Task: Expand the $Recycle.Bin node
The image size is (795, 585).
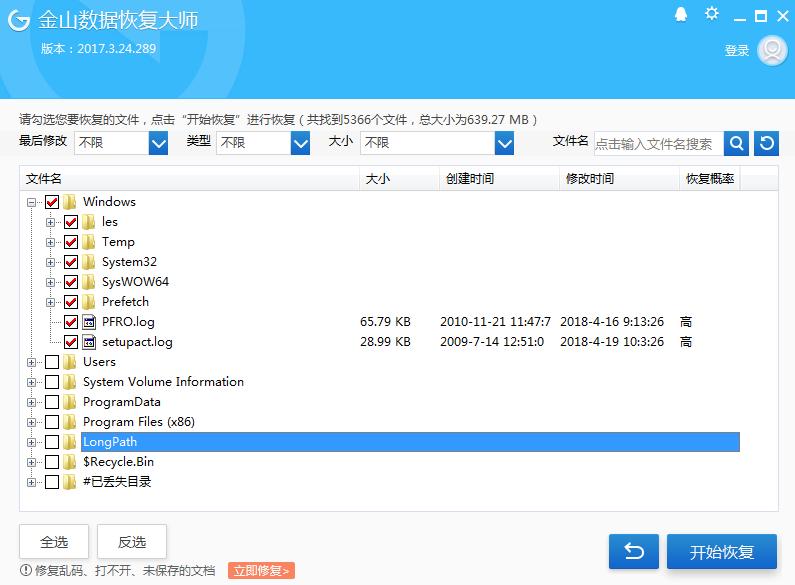Action: tap(31, 462)
